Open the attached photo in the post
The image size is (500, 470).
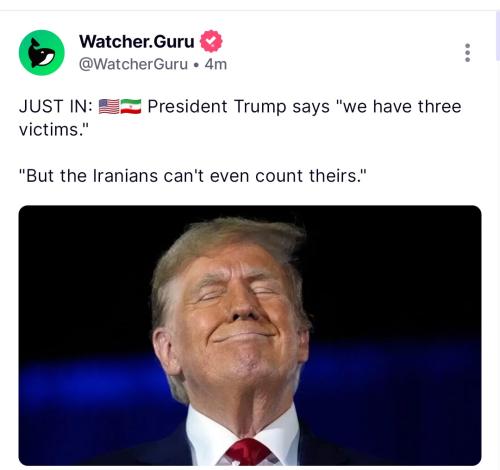[x=250, y=335]
